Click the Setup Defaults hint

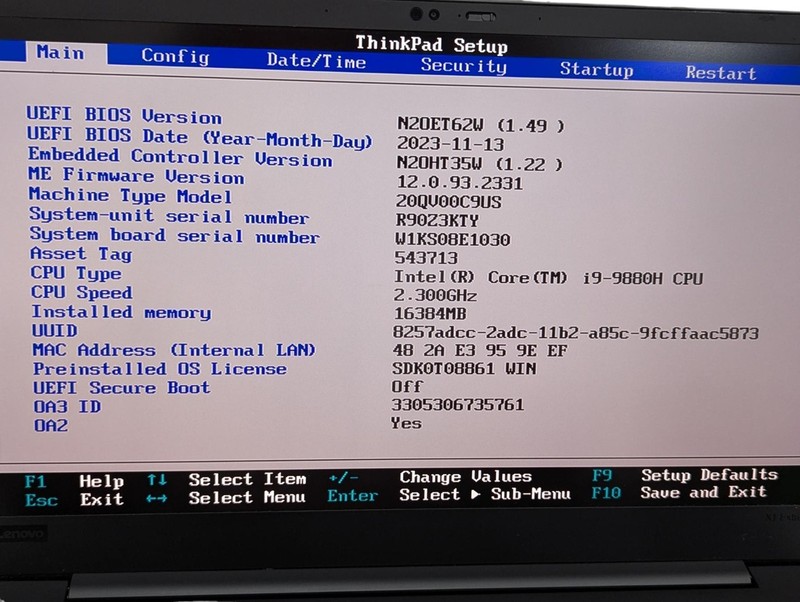[x=709, y=474]
